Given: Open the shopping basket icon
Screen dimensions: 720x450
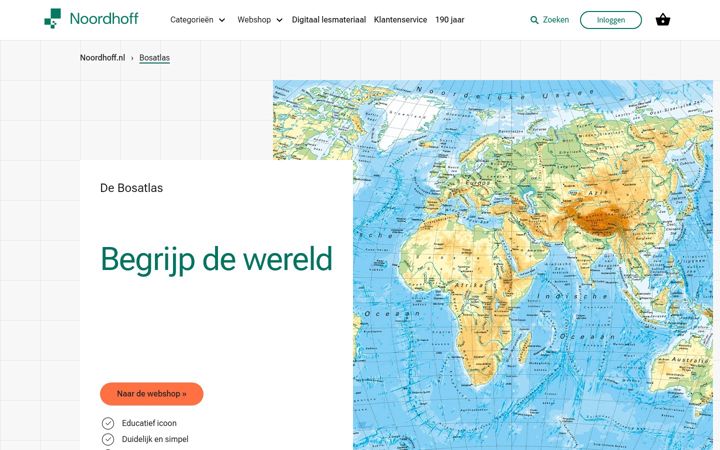Looking at the screenshot, I should 663,20.
